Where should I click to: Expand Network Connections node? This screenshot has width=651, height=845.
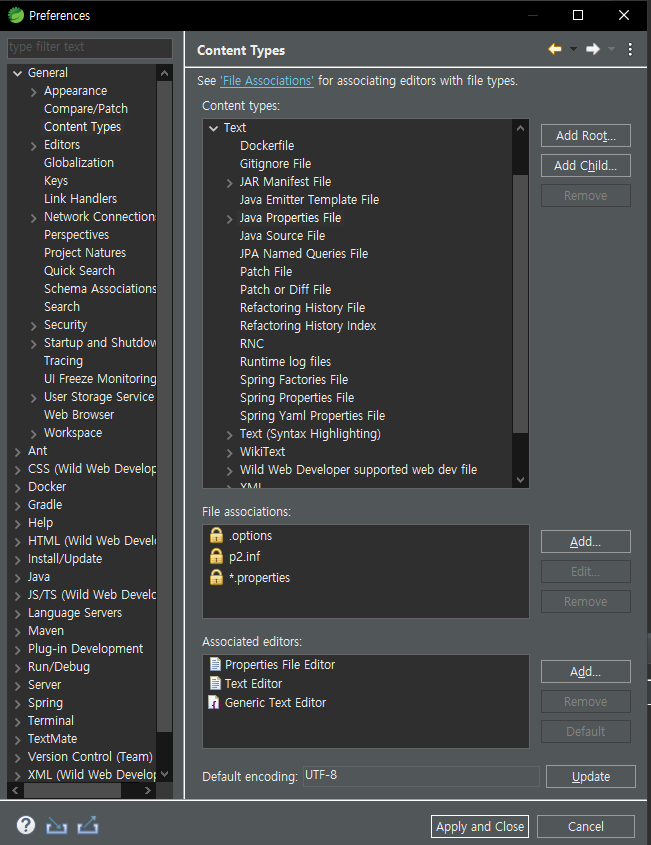(x=34, y=218)
